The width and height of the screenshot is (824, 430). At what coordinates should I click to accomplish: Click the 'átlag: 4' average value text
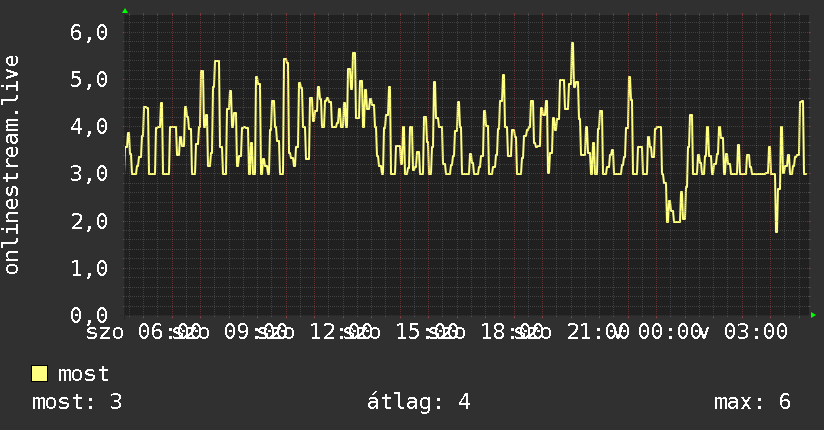tap(418, 402)
